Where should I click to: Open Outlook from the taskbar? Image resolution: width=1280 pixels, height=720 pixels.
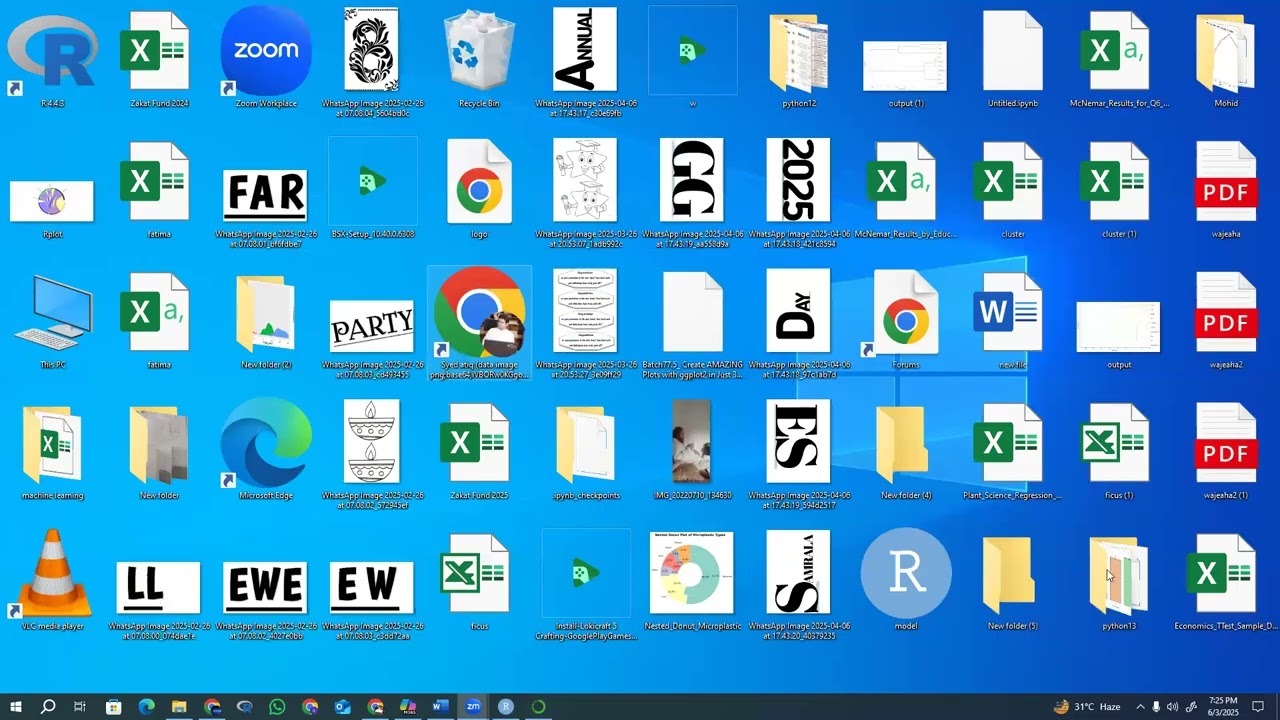click(343, 707)
